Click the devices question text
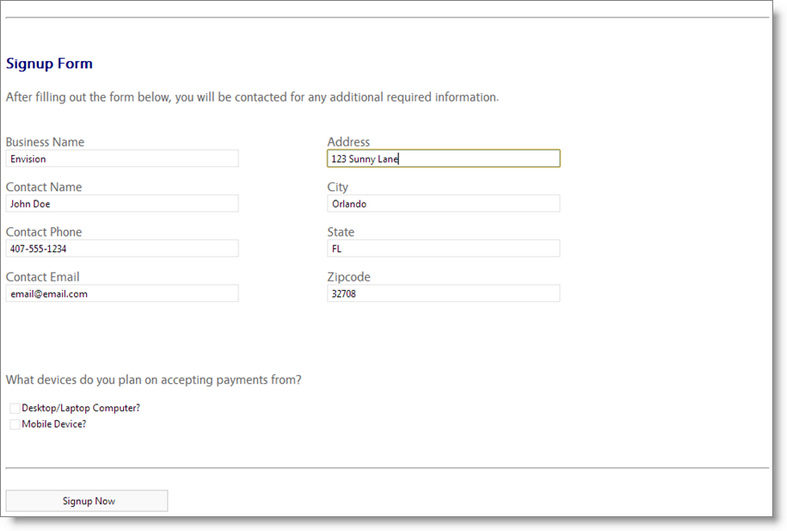 point(154,380)
